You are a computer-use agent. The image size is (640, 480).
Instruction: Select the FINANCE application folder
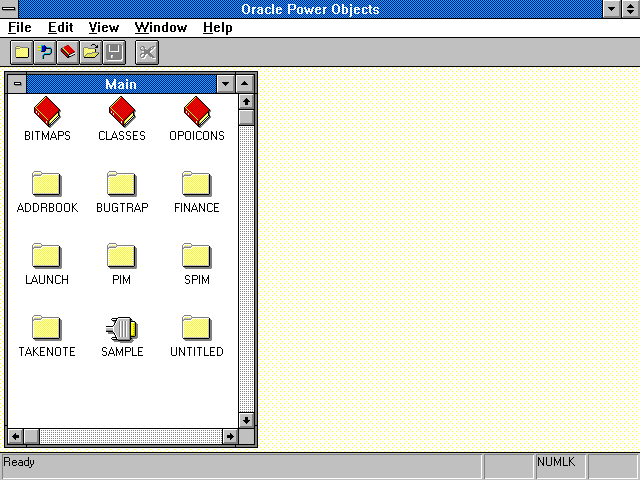(196, 183)
